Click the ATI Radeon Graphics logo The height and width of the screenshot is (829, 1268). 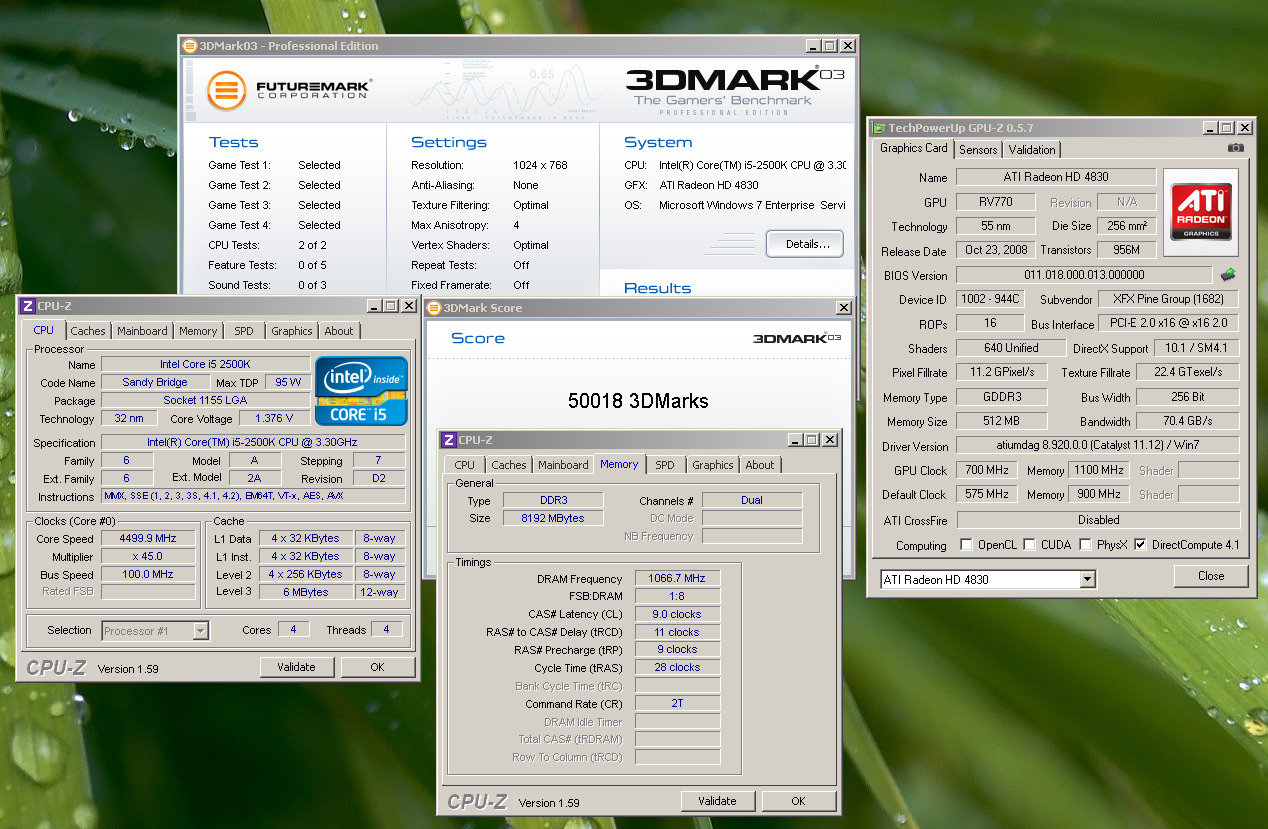[x=1201, y=212]
